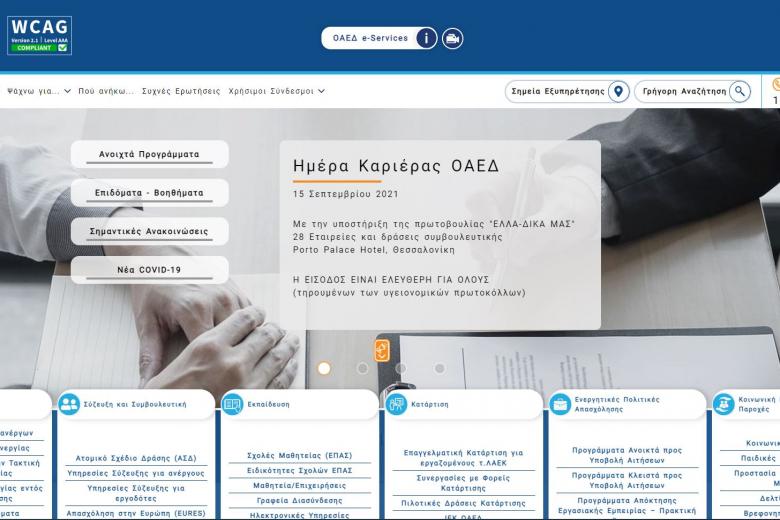The image size is (780, 520).
Task: Click the Porto Palace Hotel, Θεσσαλονίκη text
Action: (x=374, y=250)
